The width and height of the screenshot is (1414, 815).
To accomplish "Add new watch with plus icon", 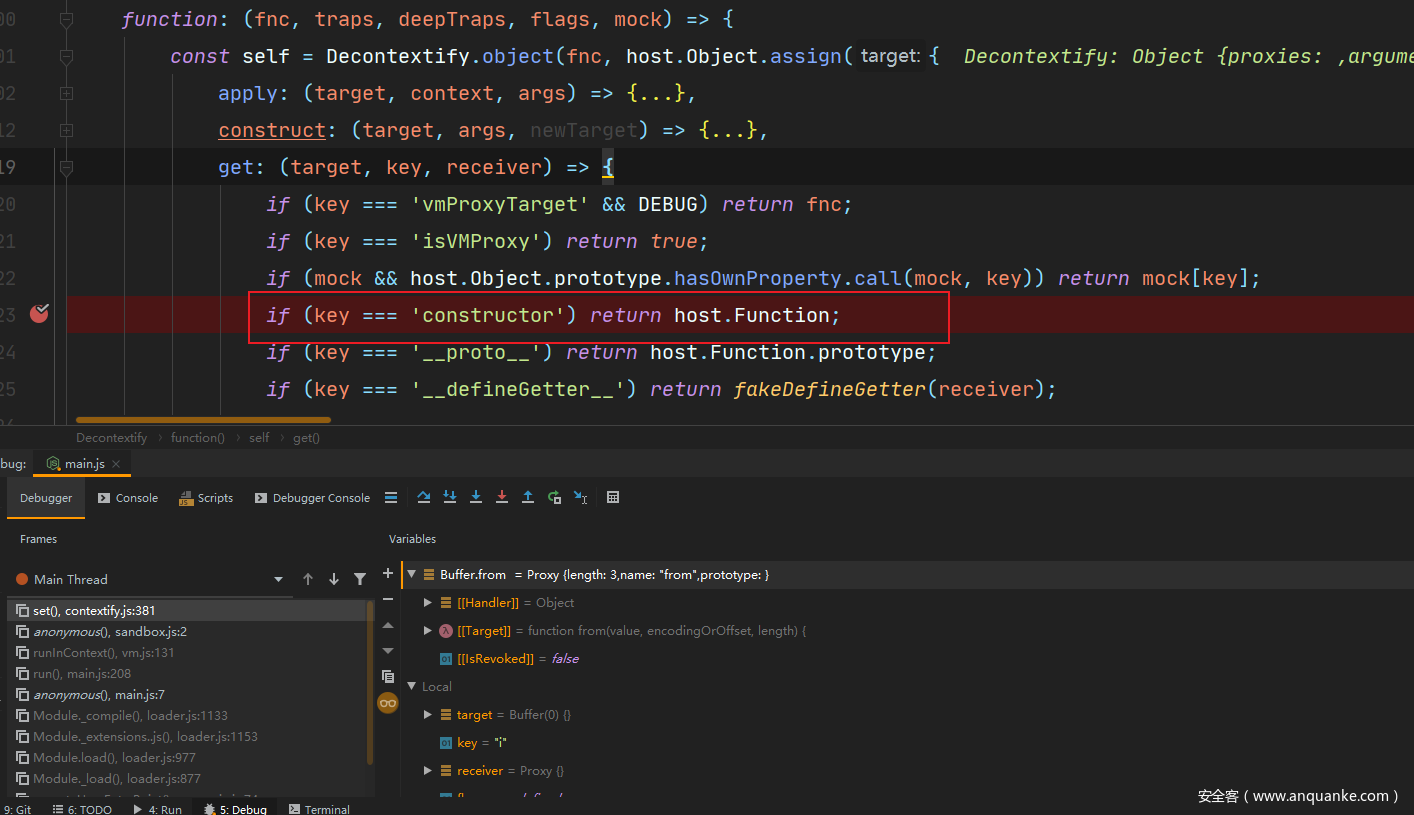I will (x=388, y=574).
